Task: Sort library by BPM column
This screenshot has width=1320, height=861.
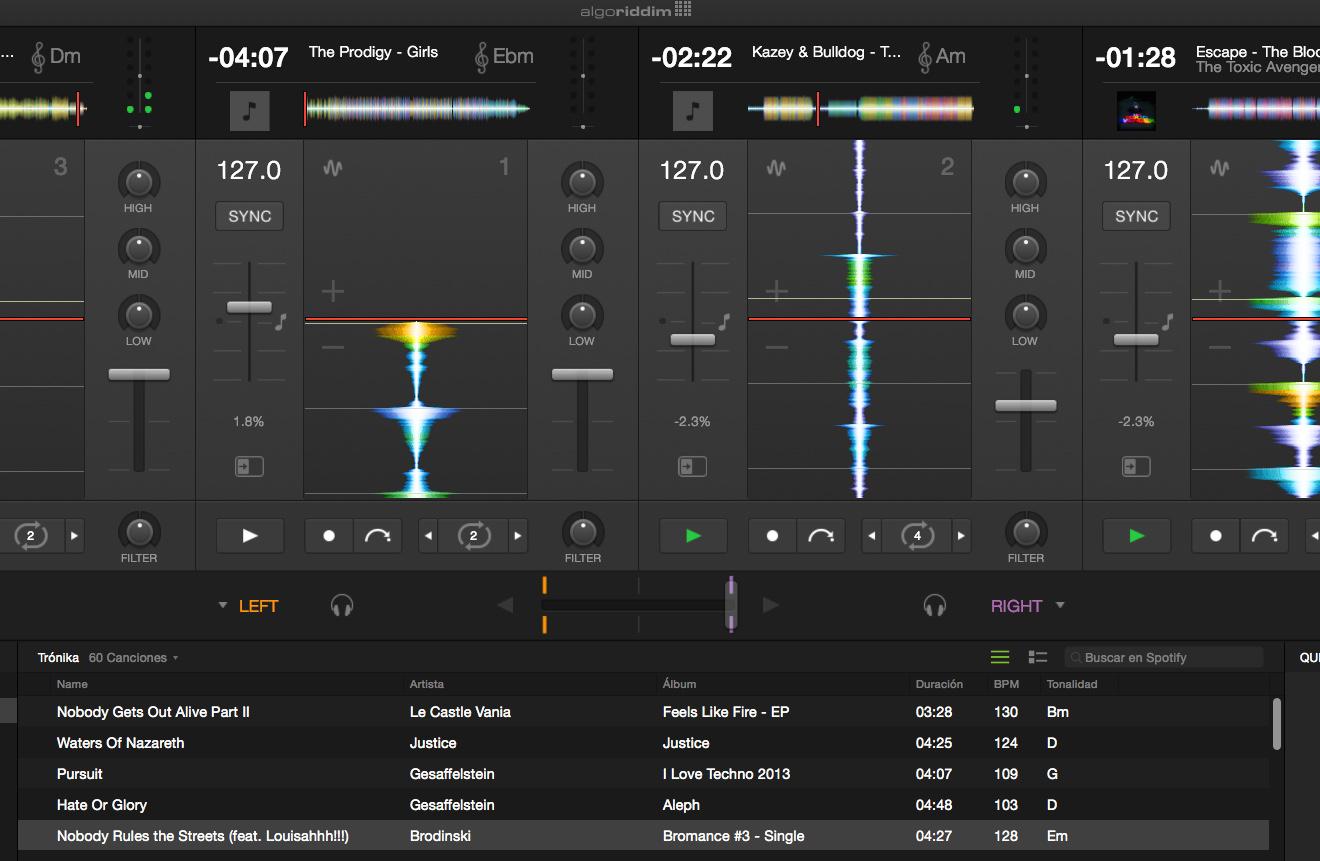Action: click(1006, 684)
